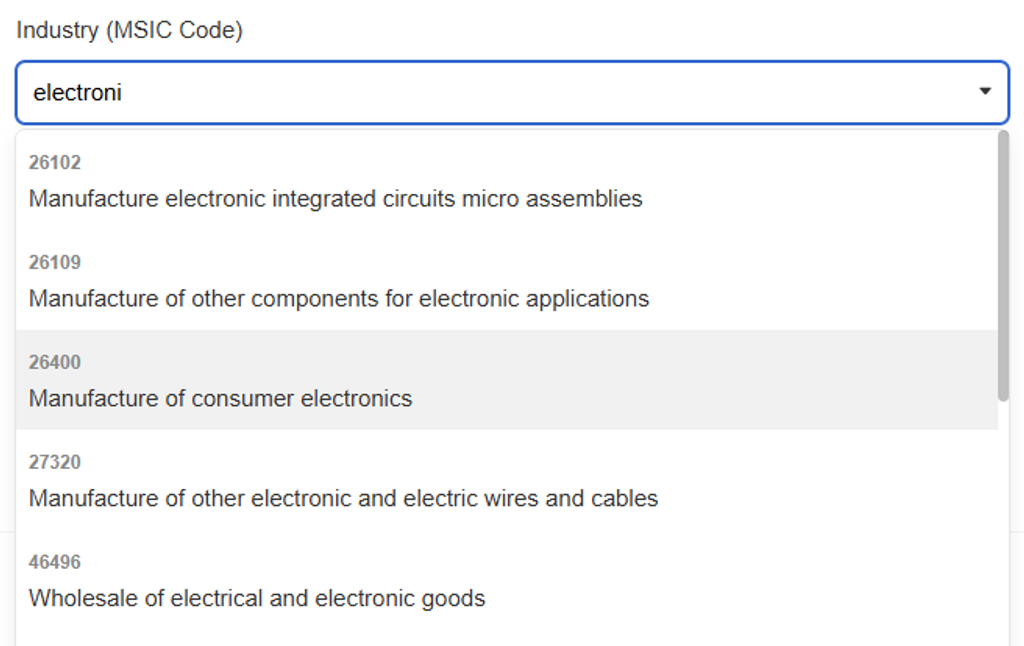
Task: Select MSIC code 27320 option
Action: 55,462
